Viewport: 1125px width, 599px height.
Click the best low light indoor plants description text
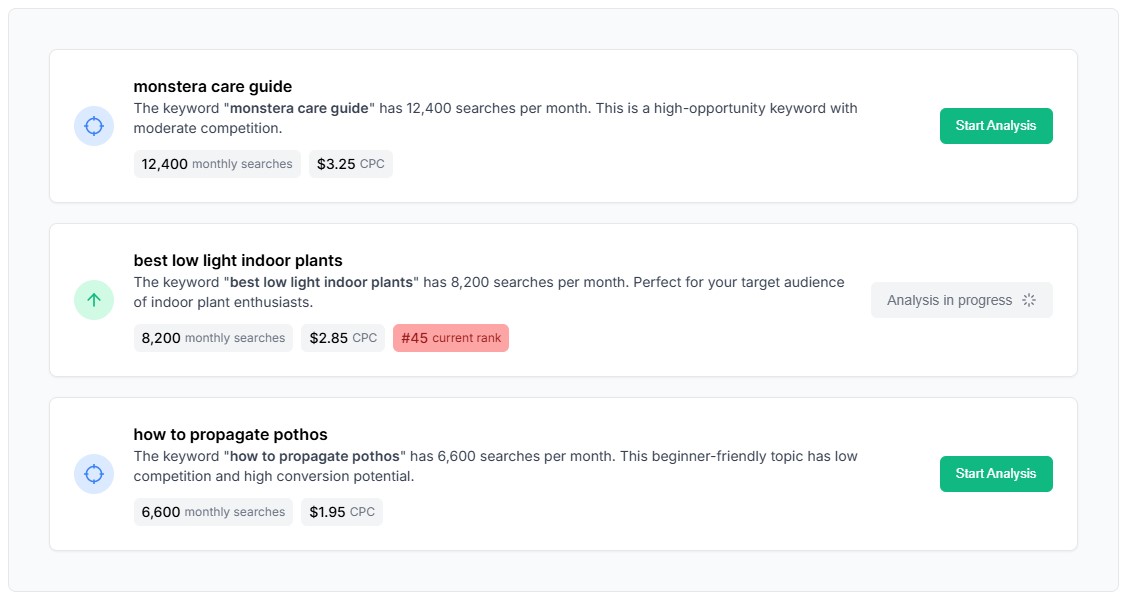pyautogui.click(x=488, y=292)
